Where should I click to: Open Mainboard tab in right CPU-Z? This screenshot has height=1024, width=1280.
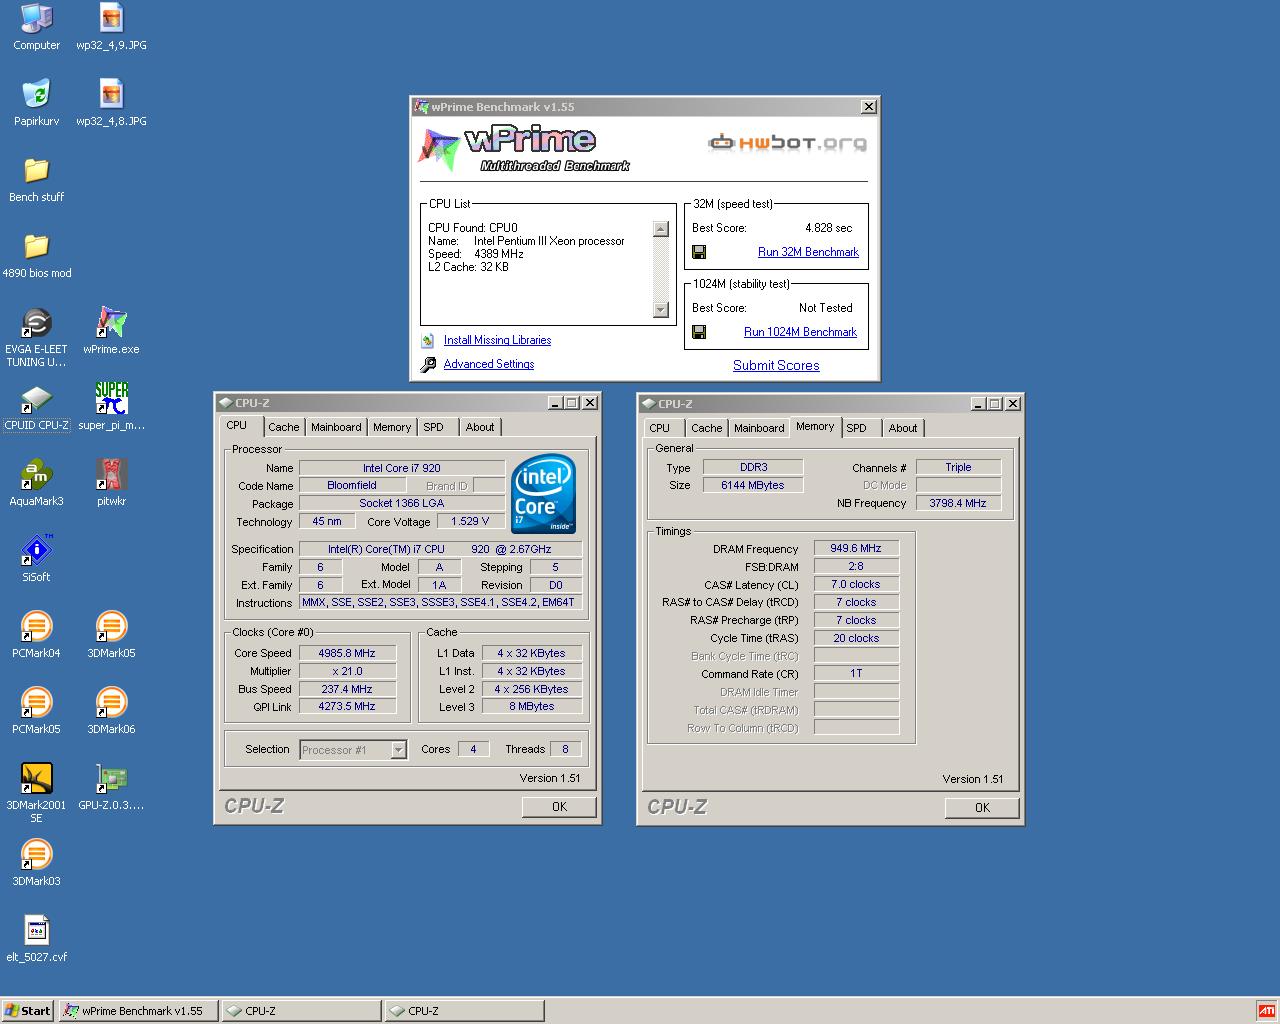click(x=759, y=428)
